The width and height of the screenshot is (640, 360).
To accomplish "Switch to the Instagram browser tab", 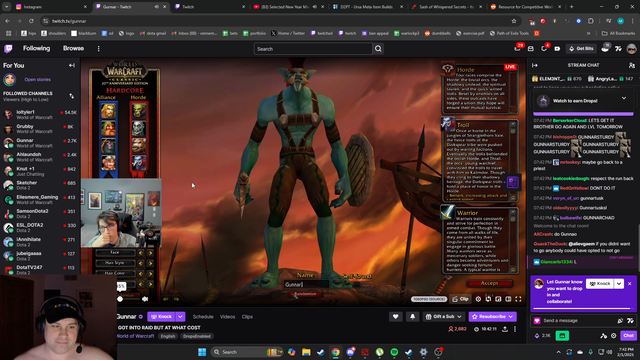I will tap(51, 7).
